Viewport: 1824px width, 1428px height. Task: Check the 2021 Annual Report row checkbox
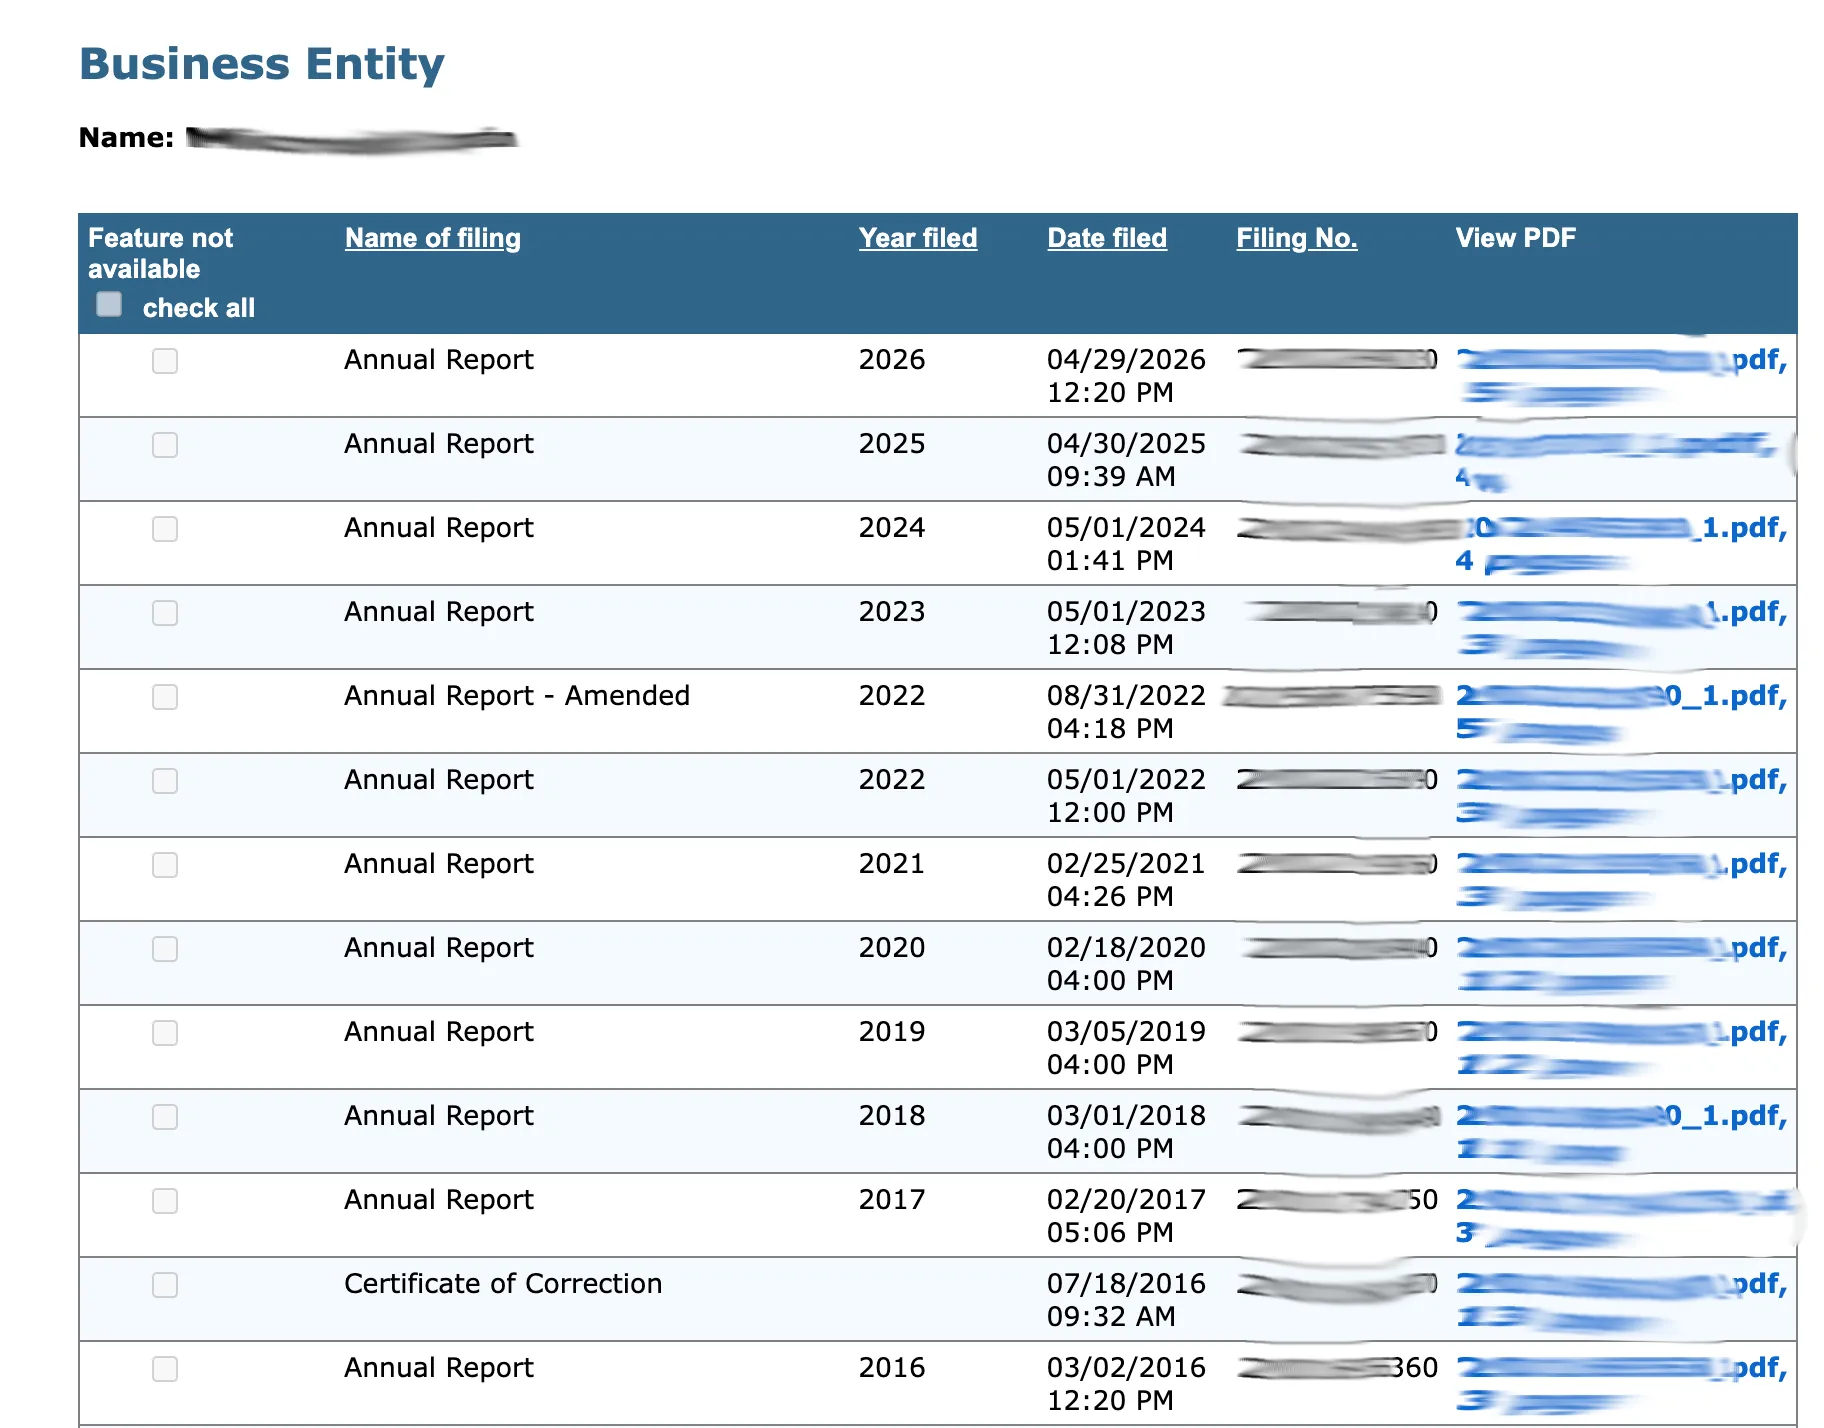click(x=165, y=865)
